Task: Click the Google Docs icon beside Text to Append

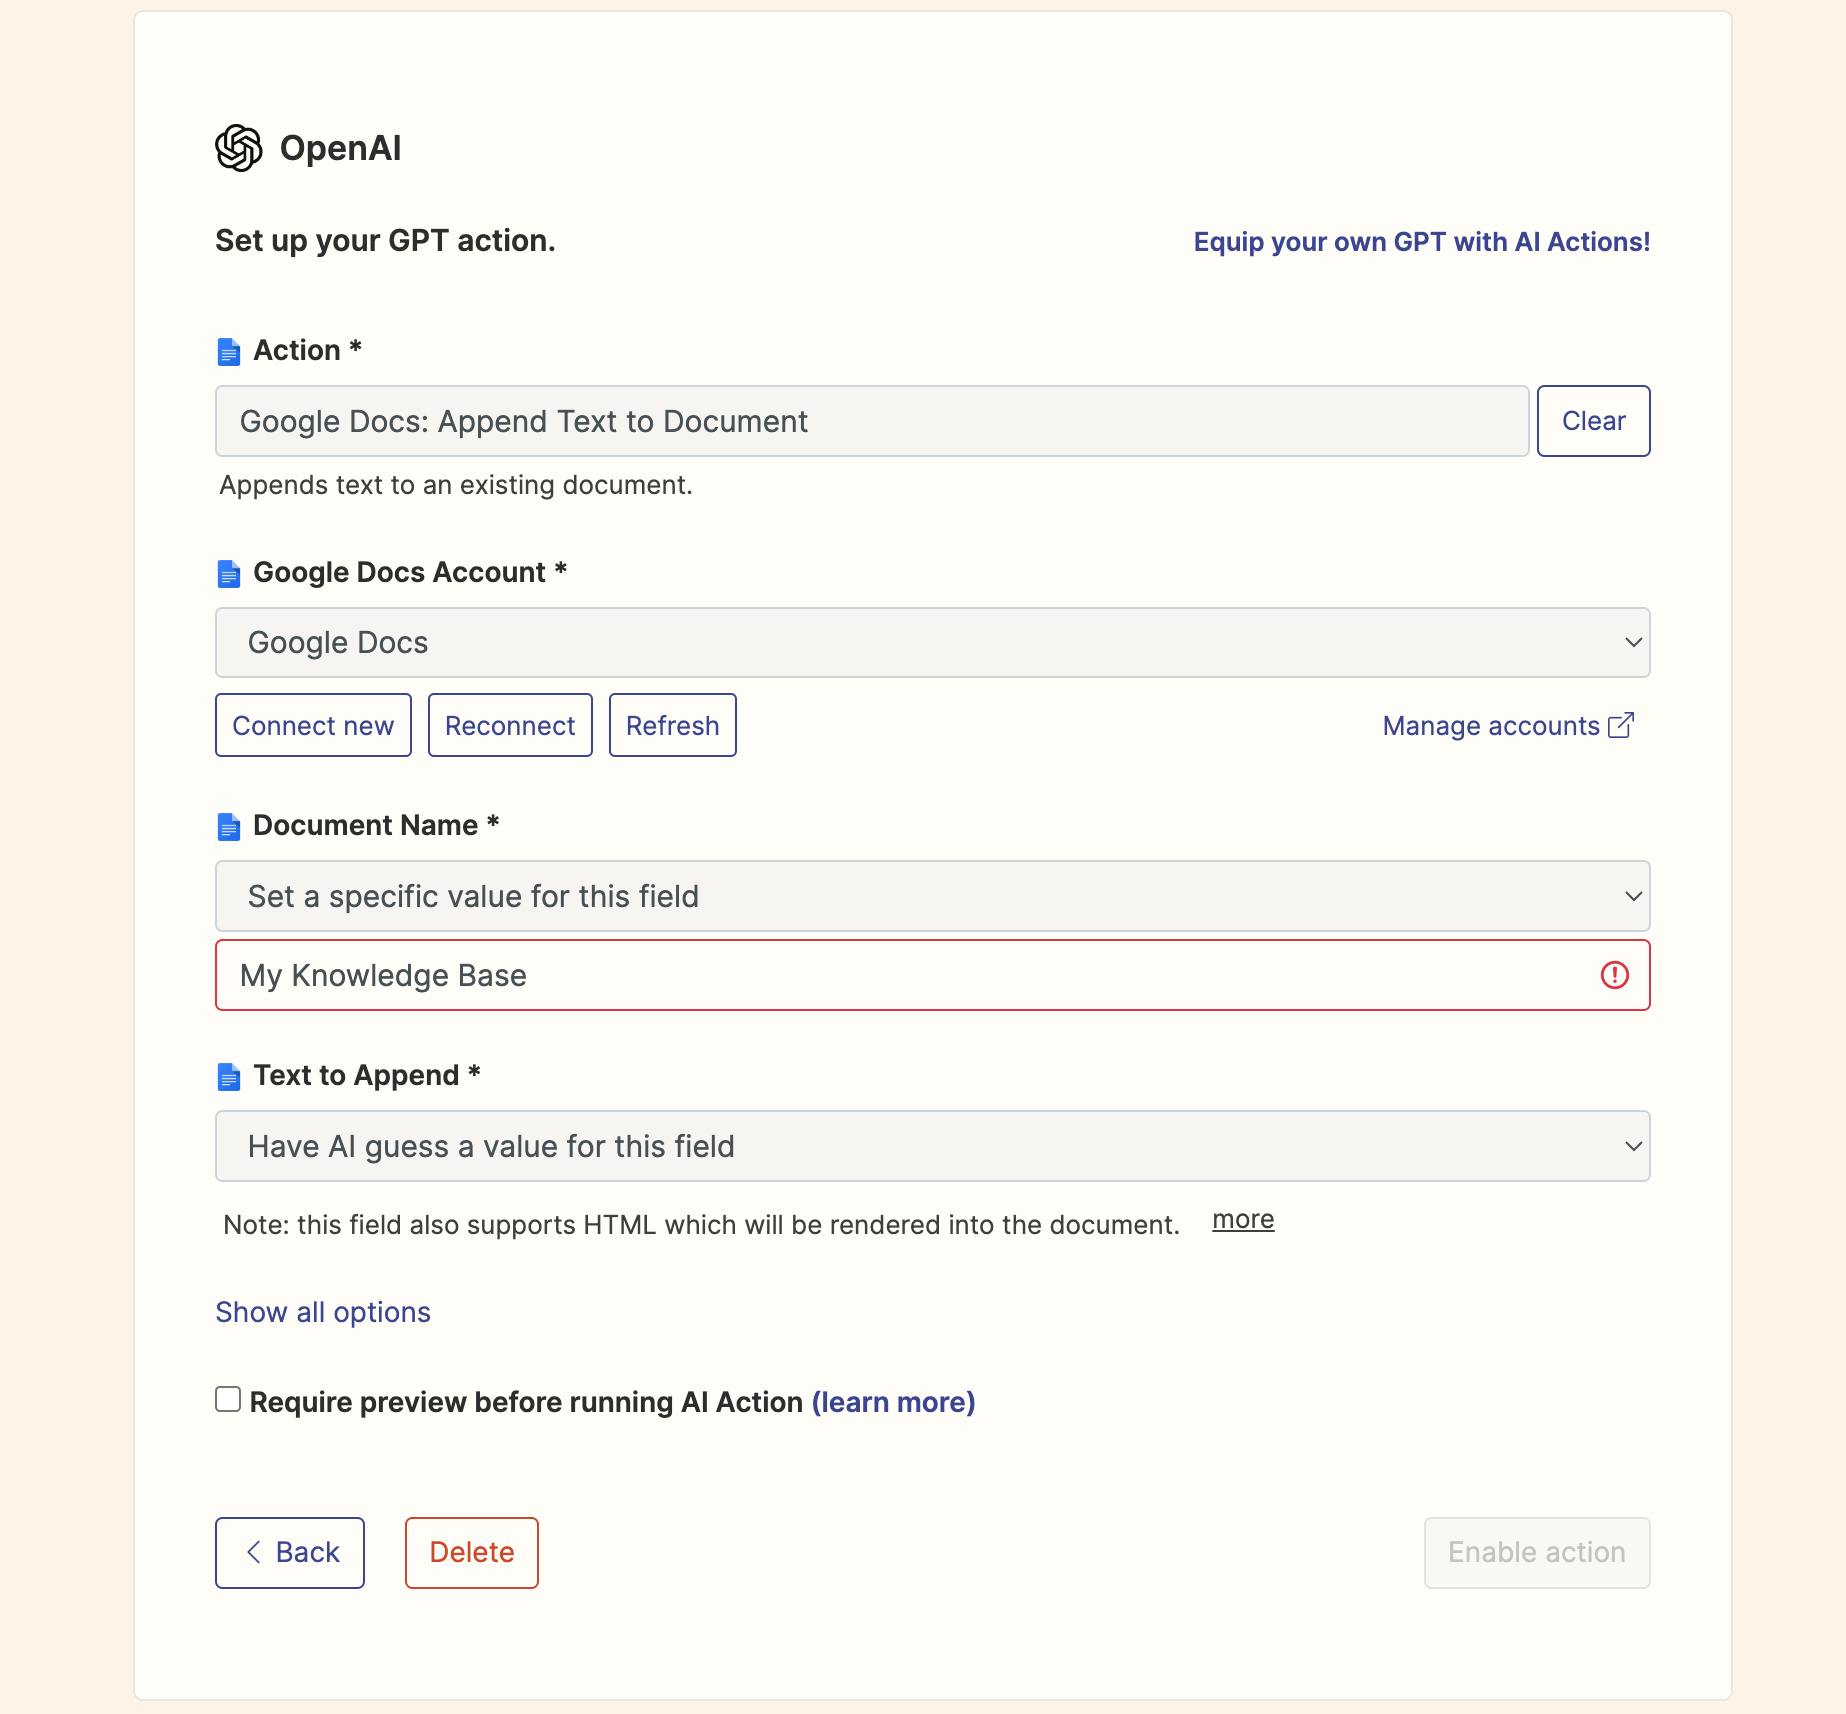Action: click(x=229, y=1077)
